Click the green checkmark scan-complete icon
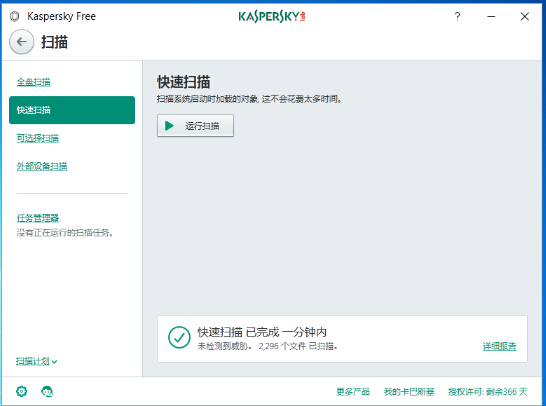The width and height of the screenshot is (546, 406). click(x=179, y=337)
